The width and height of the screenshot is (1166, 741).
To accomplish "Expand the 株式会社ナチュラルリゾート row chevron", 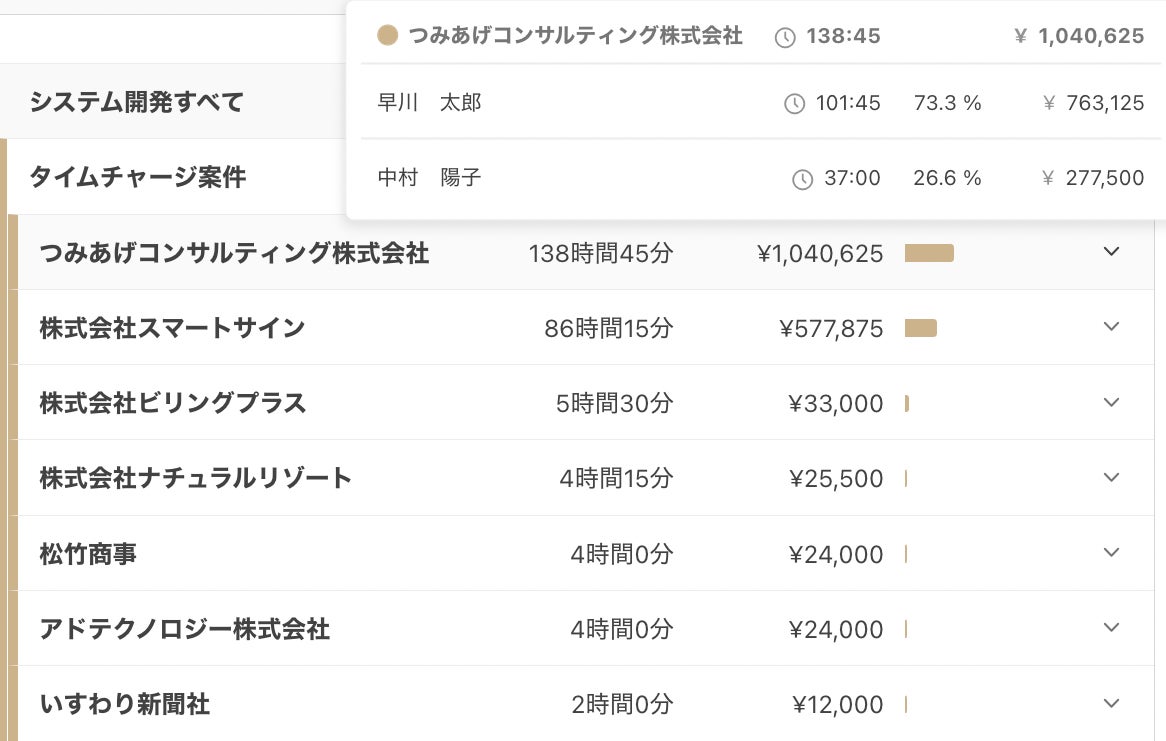I will [1111, 477].
